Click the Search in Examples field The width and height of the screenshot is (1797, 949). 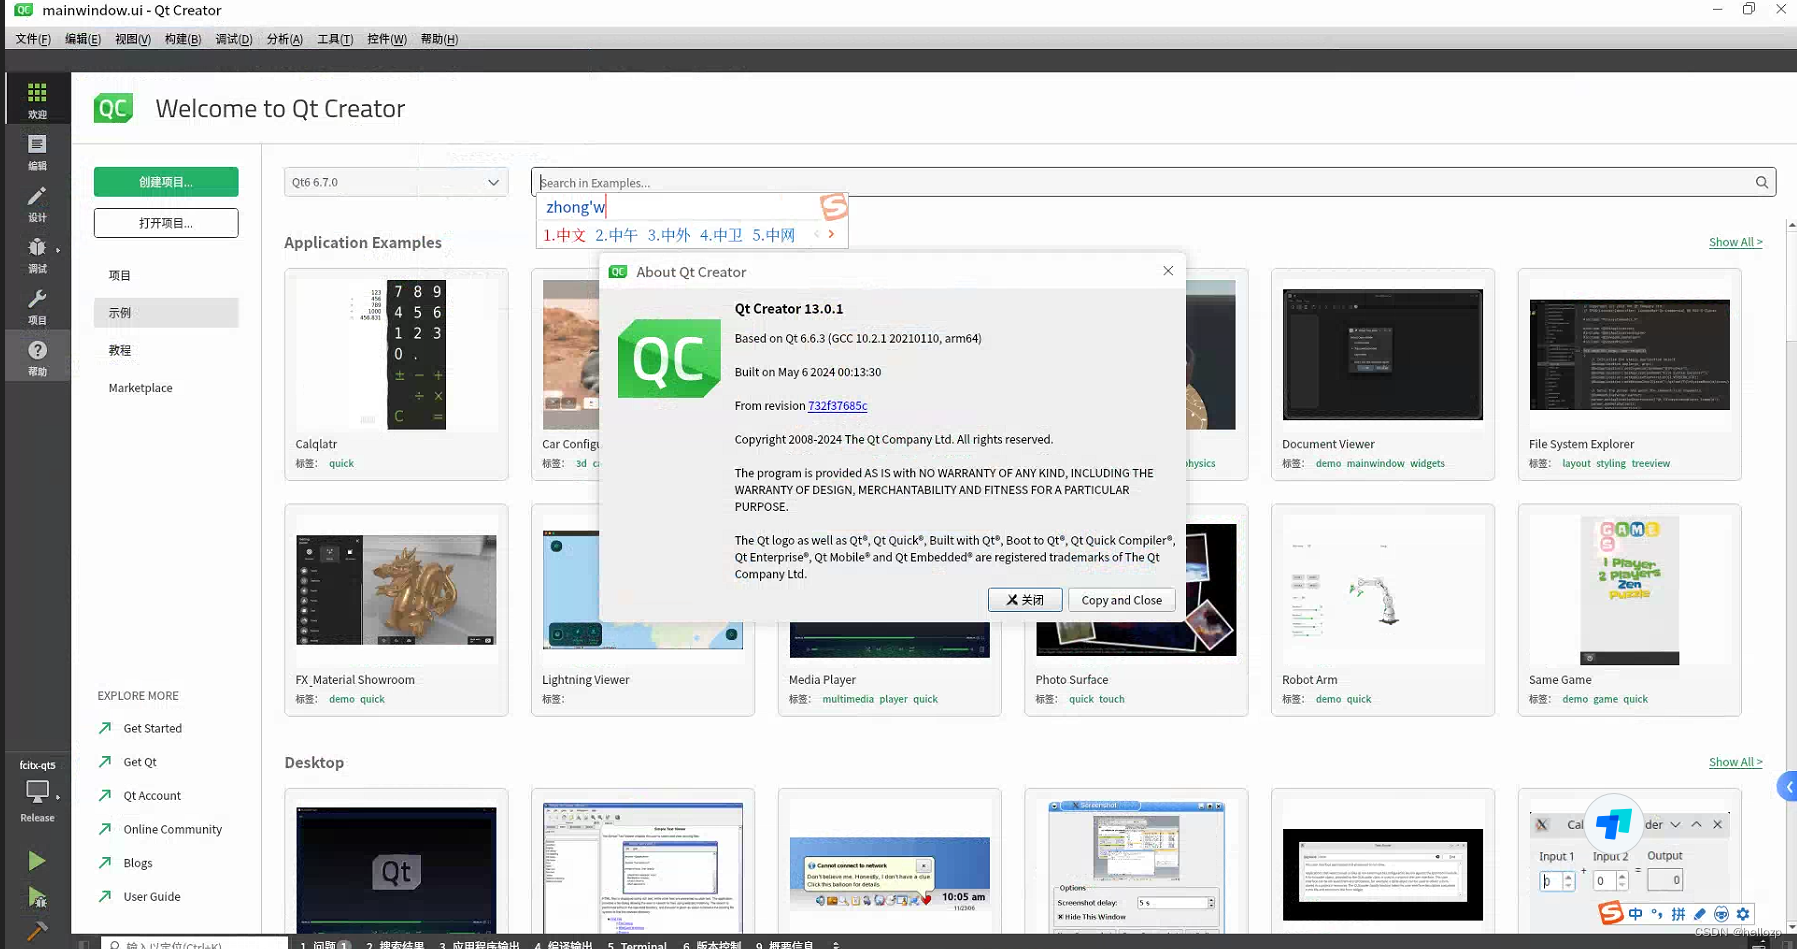pyautogui.click(x=1153, y=182)
